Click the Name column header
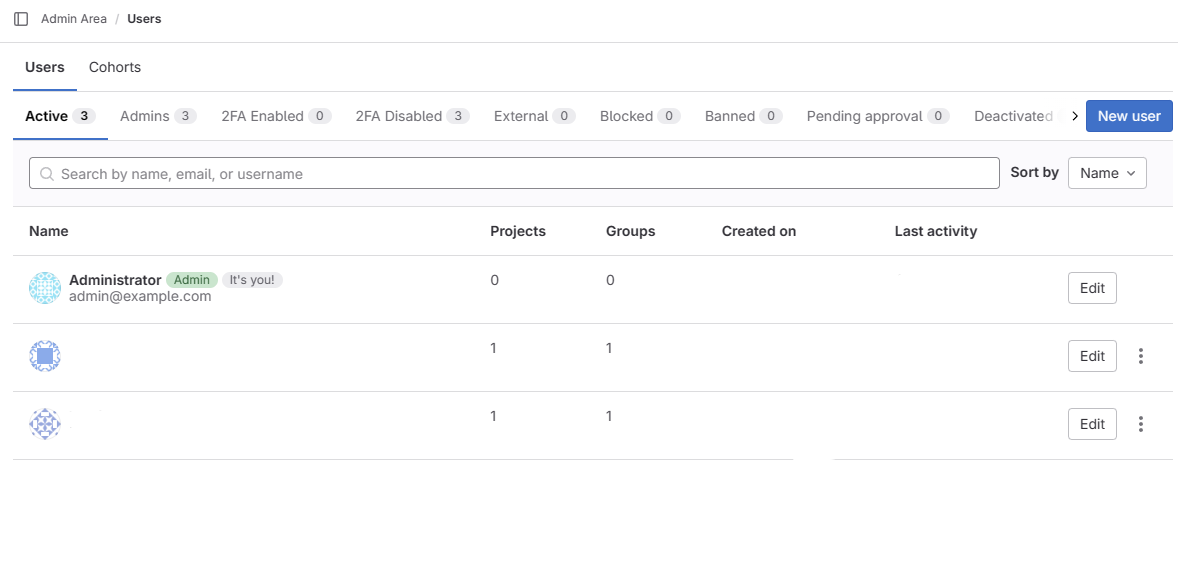This screenshot has width=1178, height=575. click(x=49, y=231)
